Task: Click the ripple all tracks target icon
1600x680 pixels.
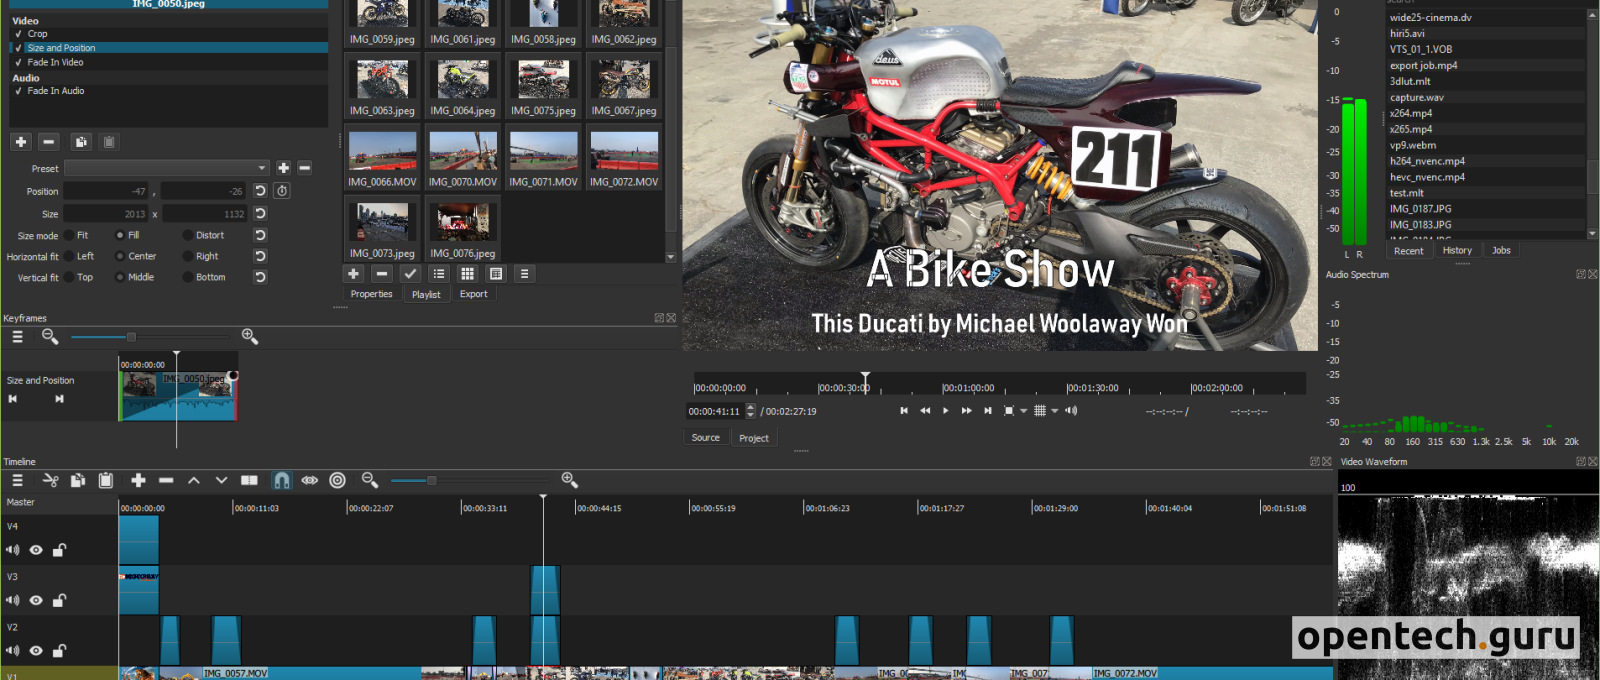Action: pyautogui.click(x=338, y=481)
